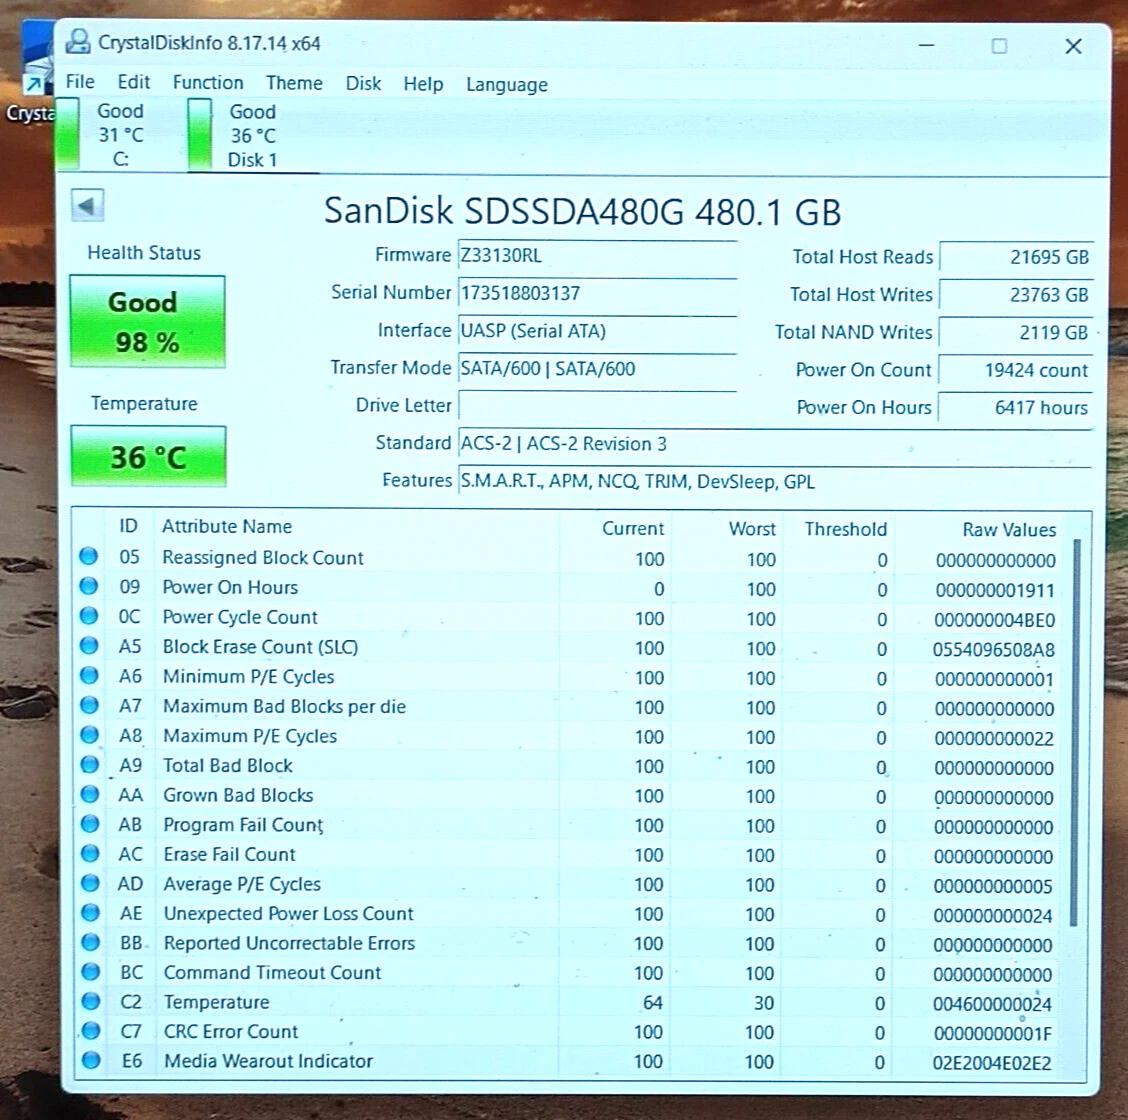The width and height of the screenshot is (1128, 1120).
Task: Click the ID column header
Action: pos(128,526)
